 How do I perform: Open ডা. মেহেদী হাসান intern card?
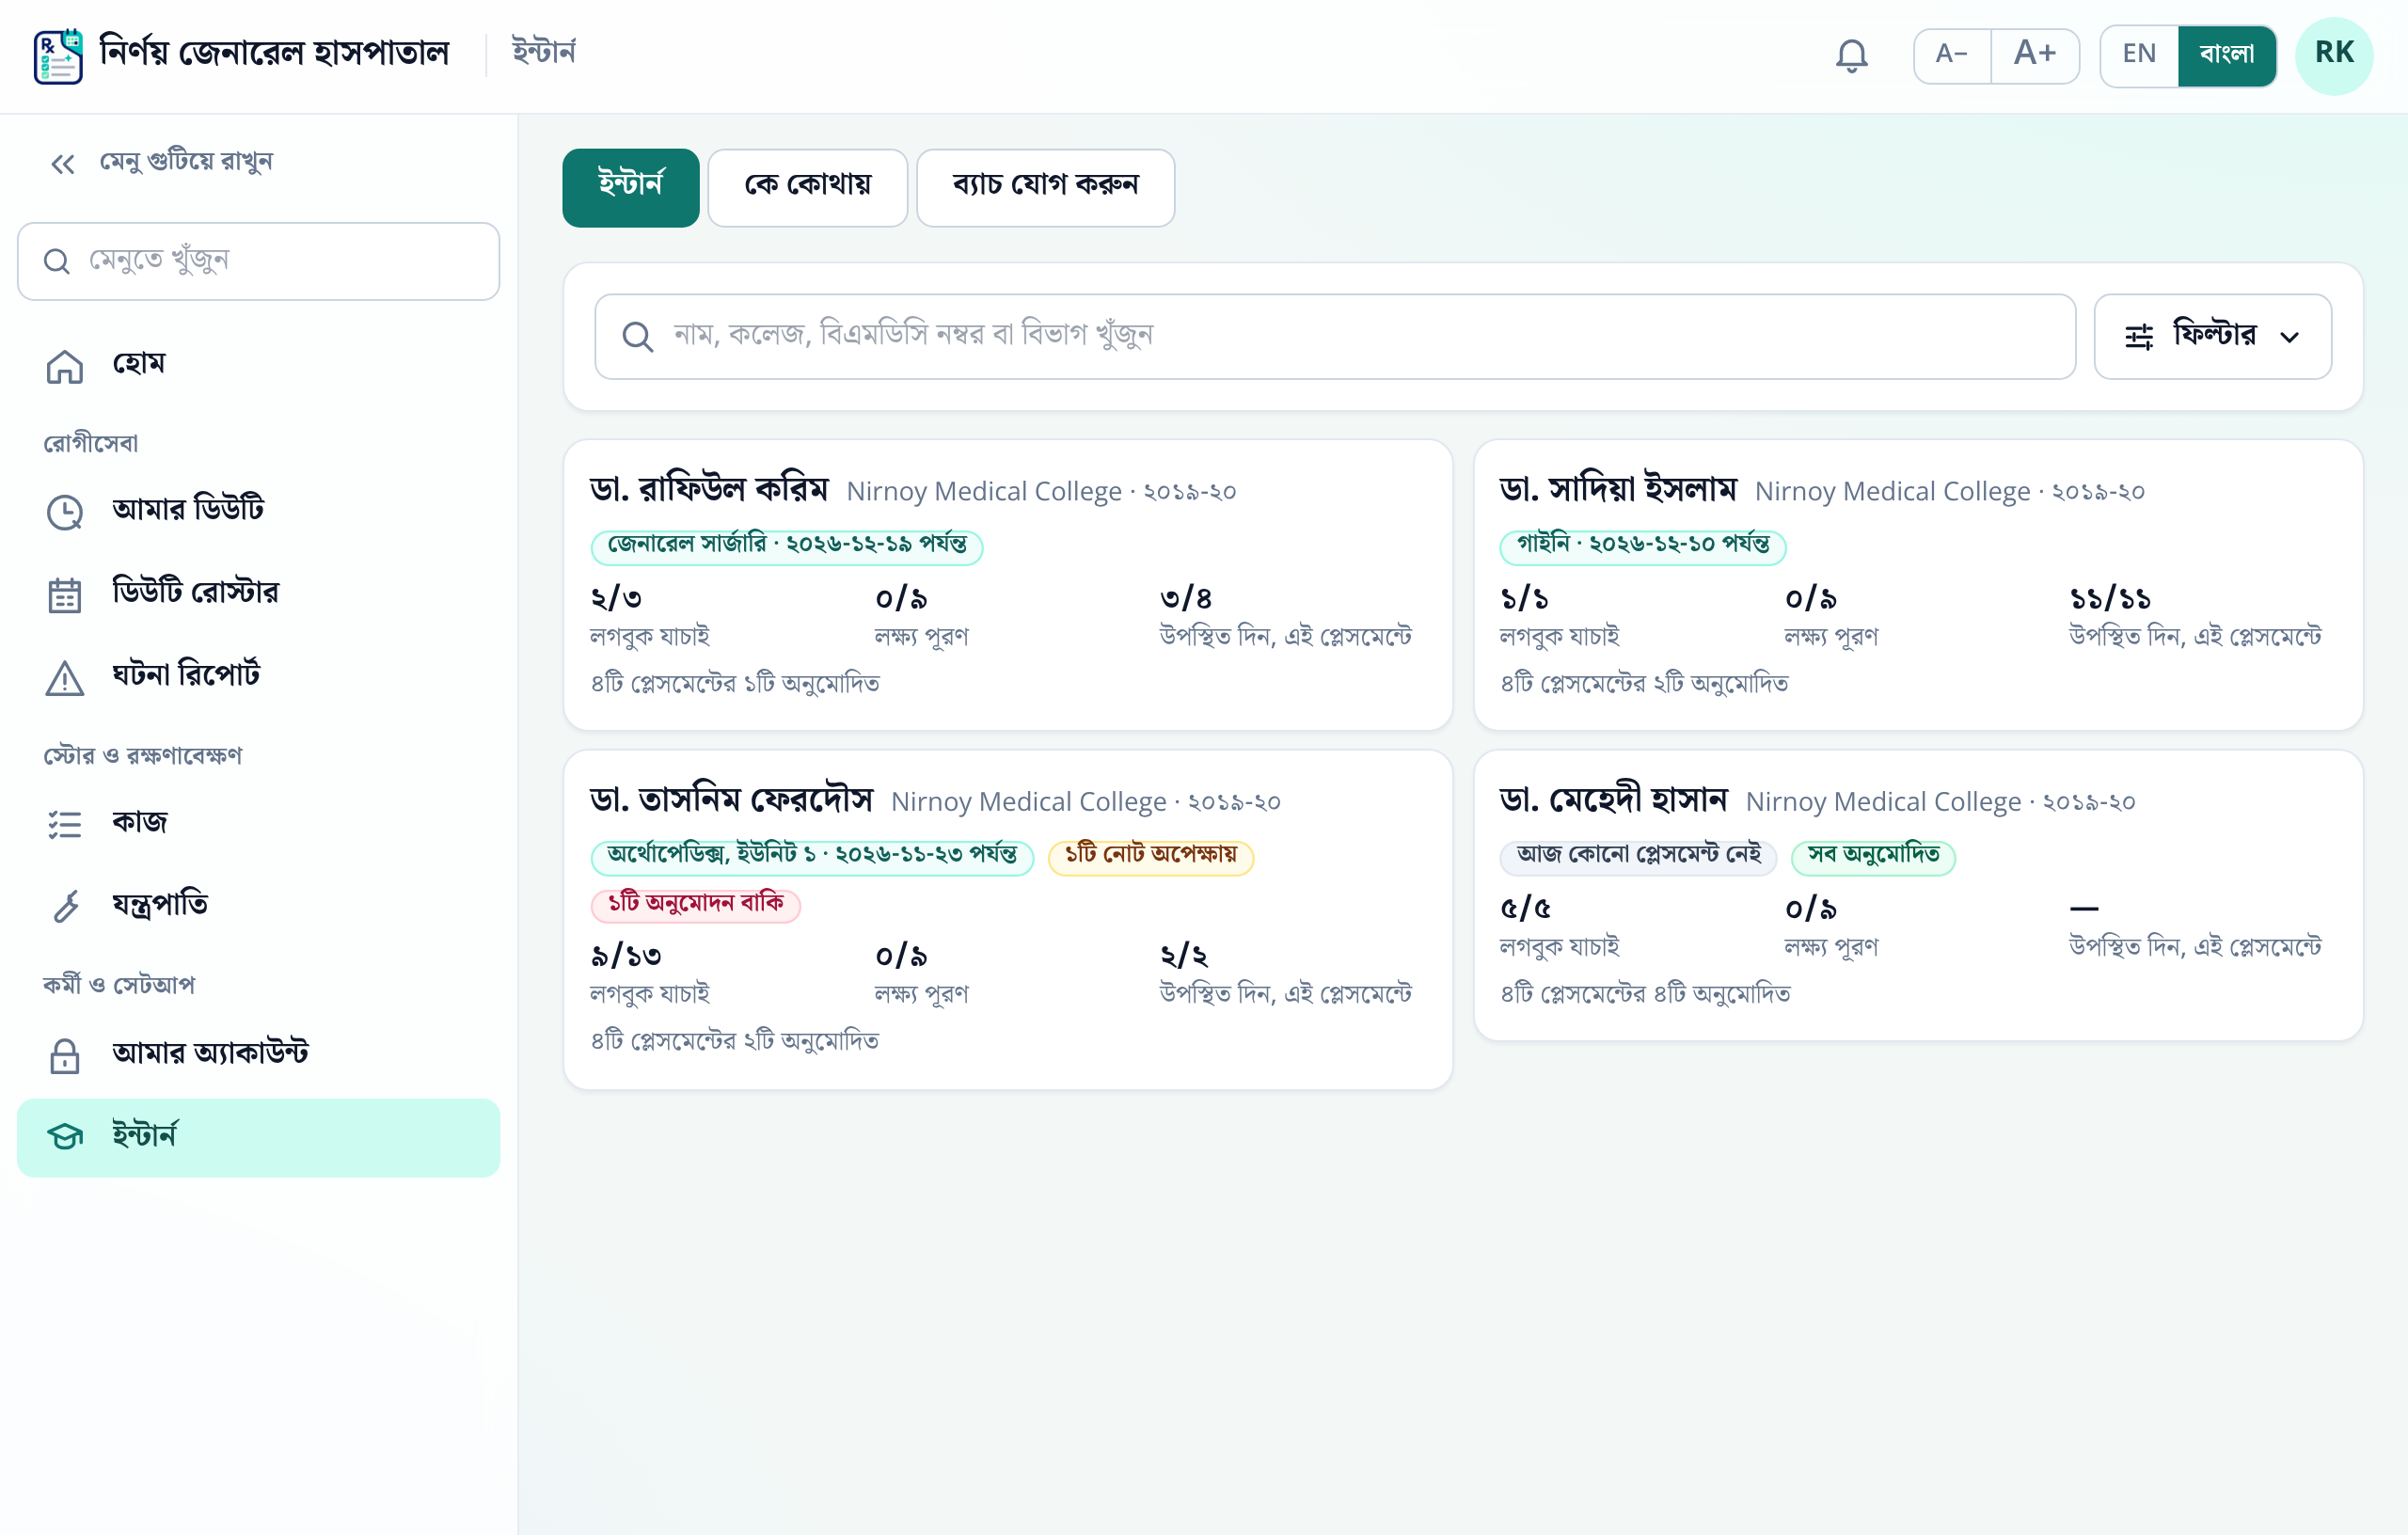tap(1917, 895)
